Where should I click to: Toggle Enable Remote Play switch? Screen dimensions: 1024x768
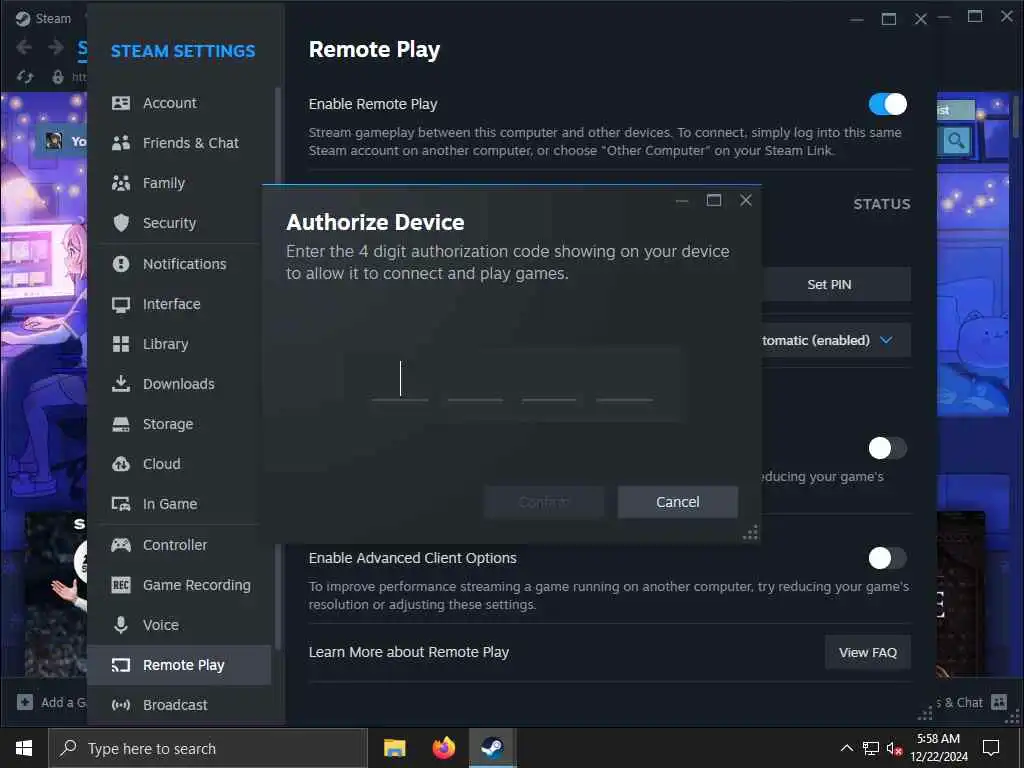click(888, 104)
